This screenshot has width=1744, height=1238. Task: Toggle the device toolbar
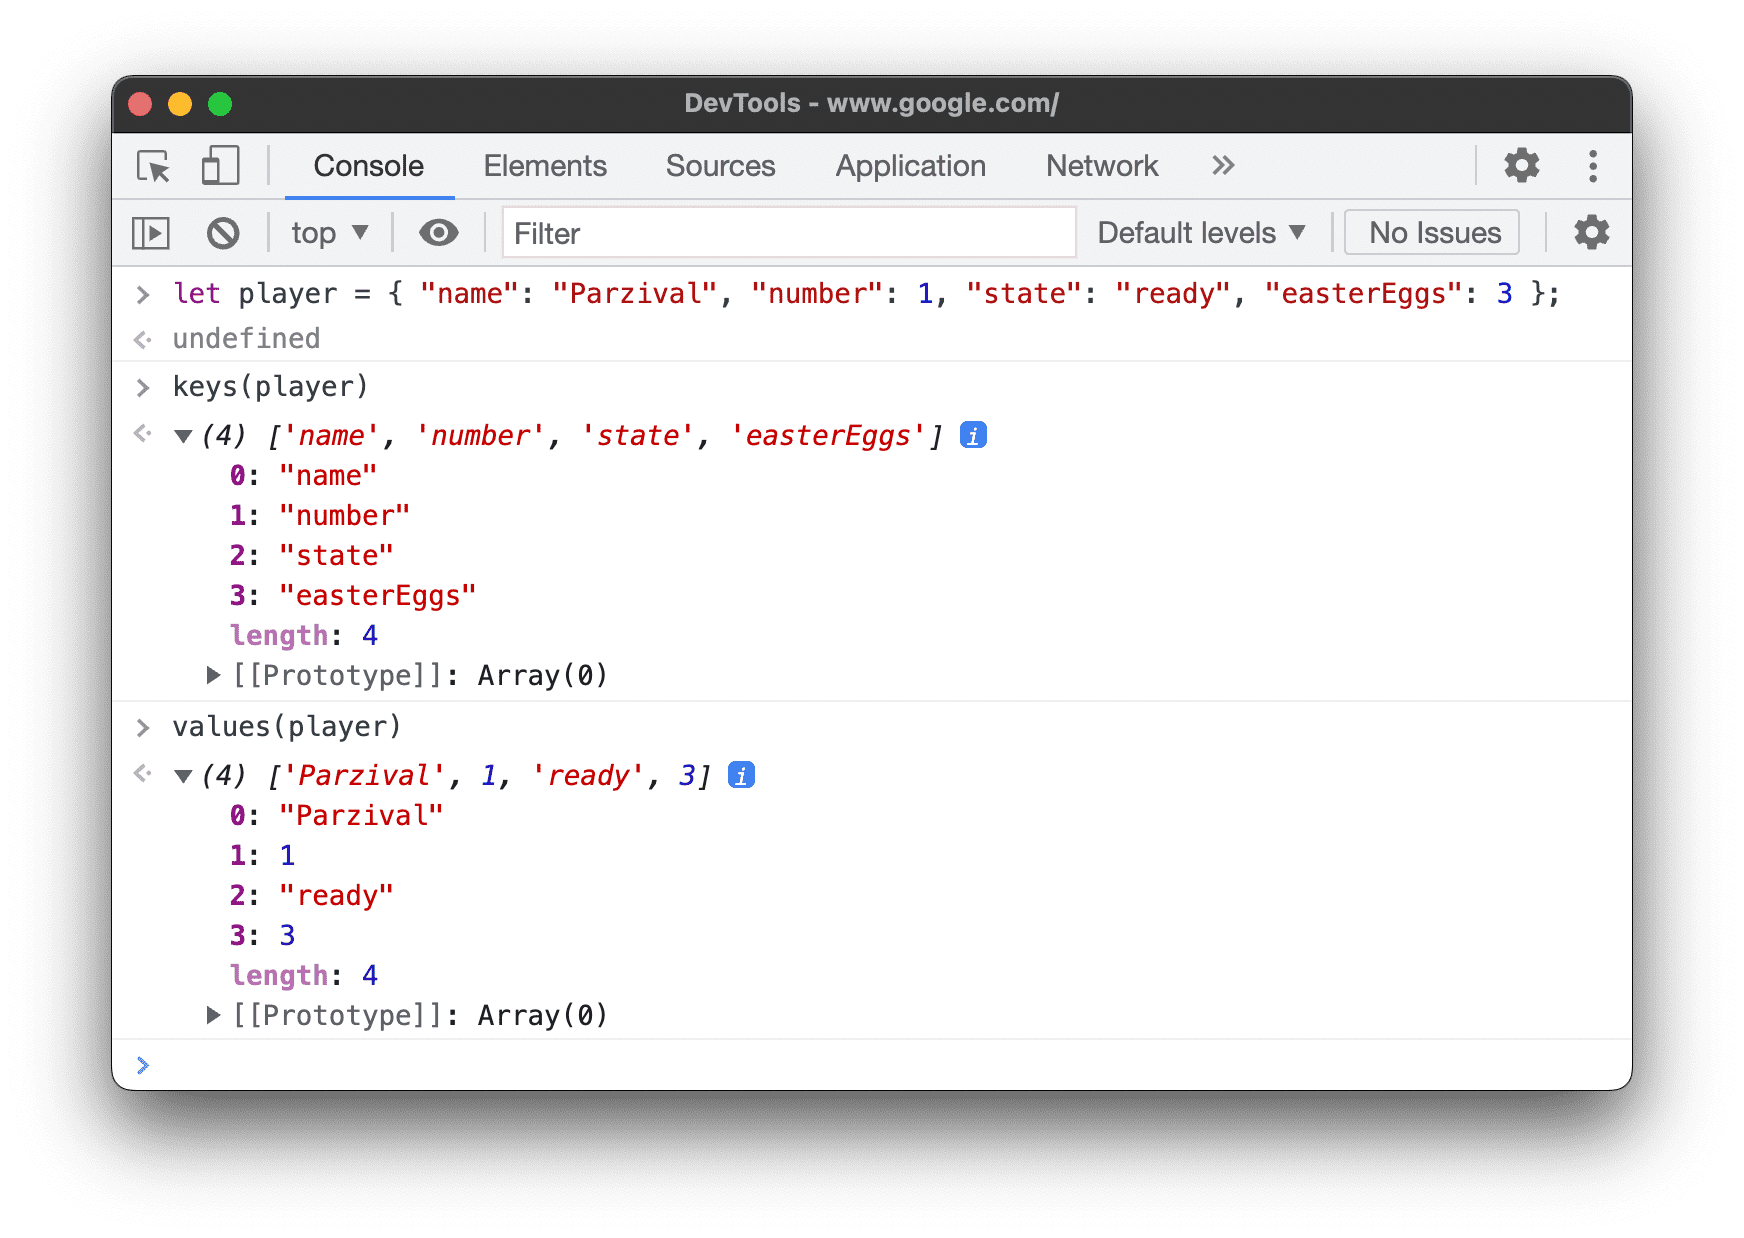[x=220, y=166]
